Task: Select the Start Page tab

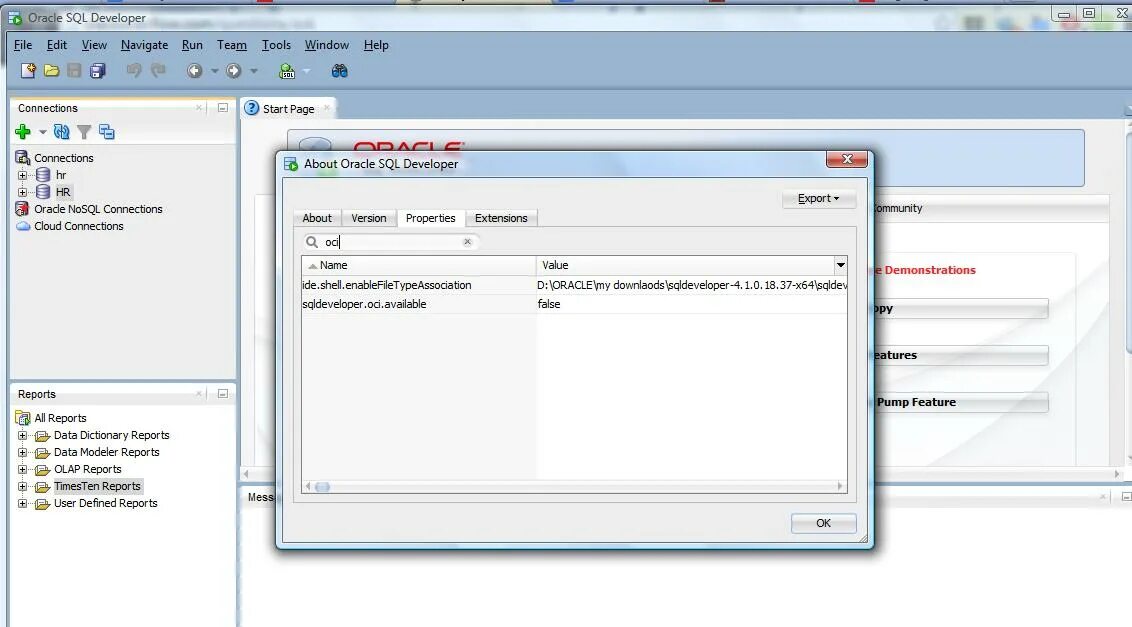Action: pos(288,109)
